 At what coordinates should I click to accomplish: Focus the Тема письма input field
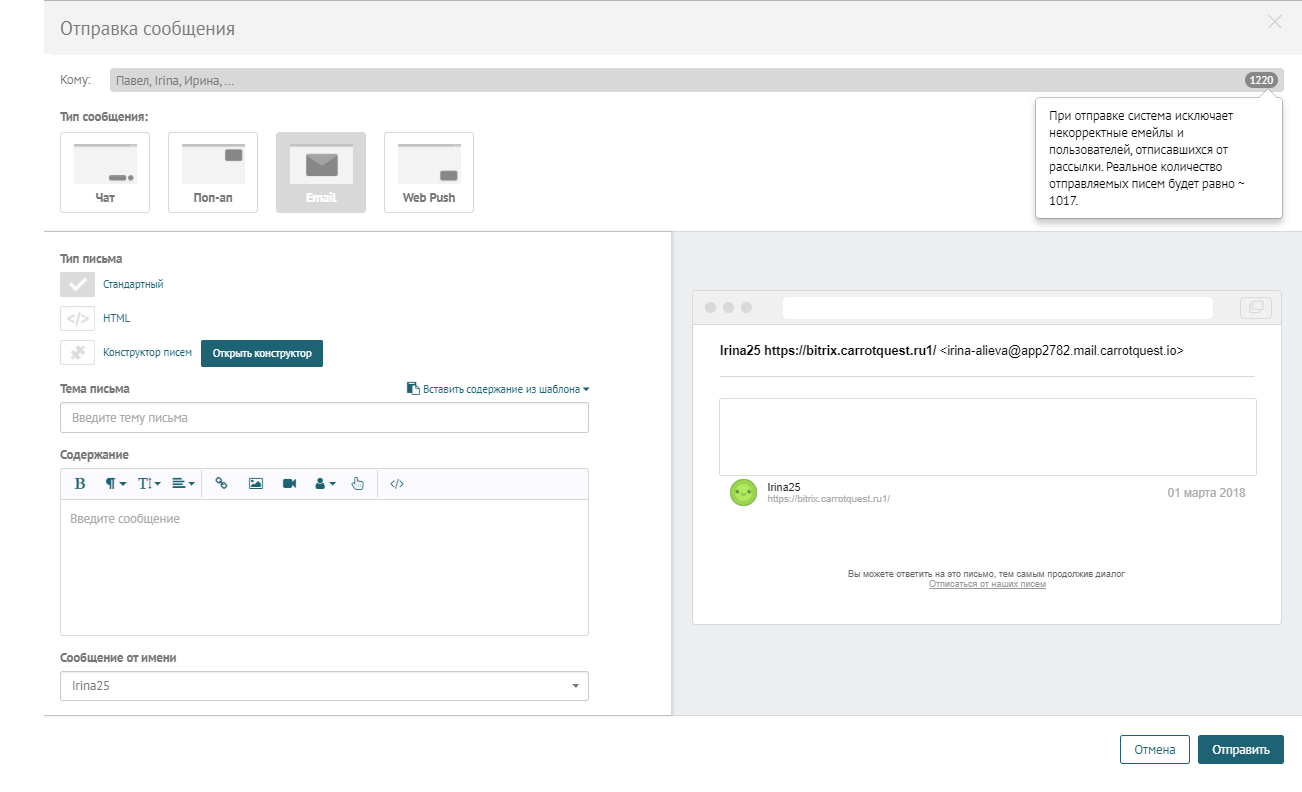pyautogui.click(x=324, y=418)
